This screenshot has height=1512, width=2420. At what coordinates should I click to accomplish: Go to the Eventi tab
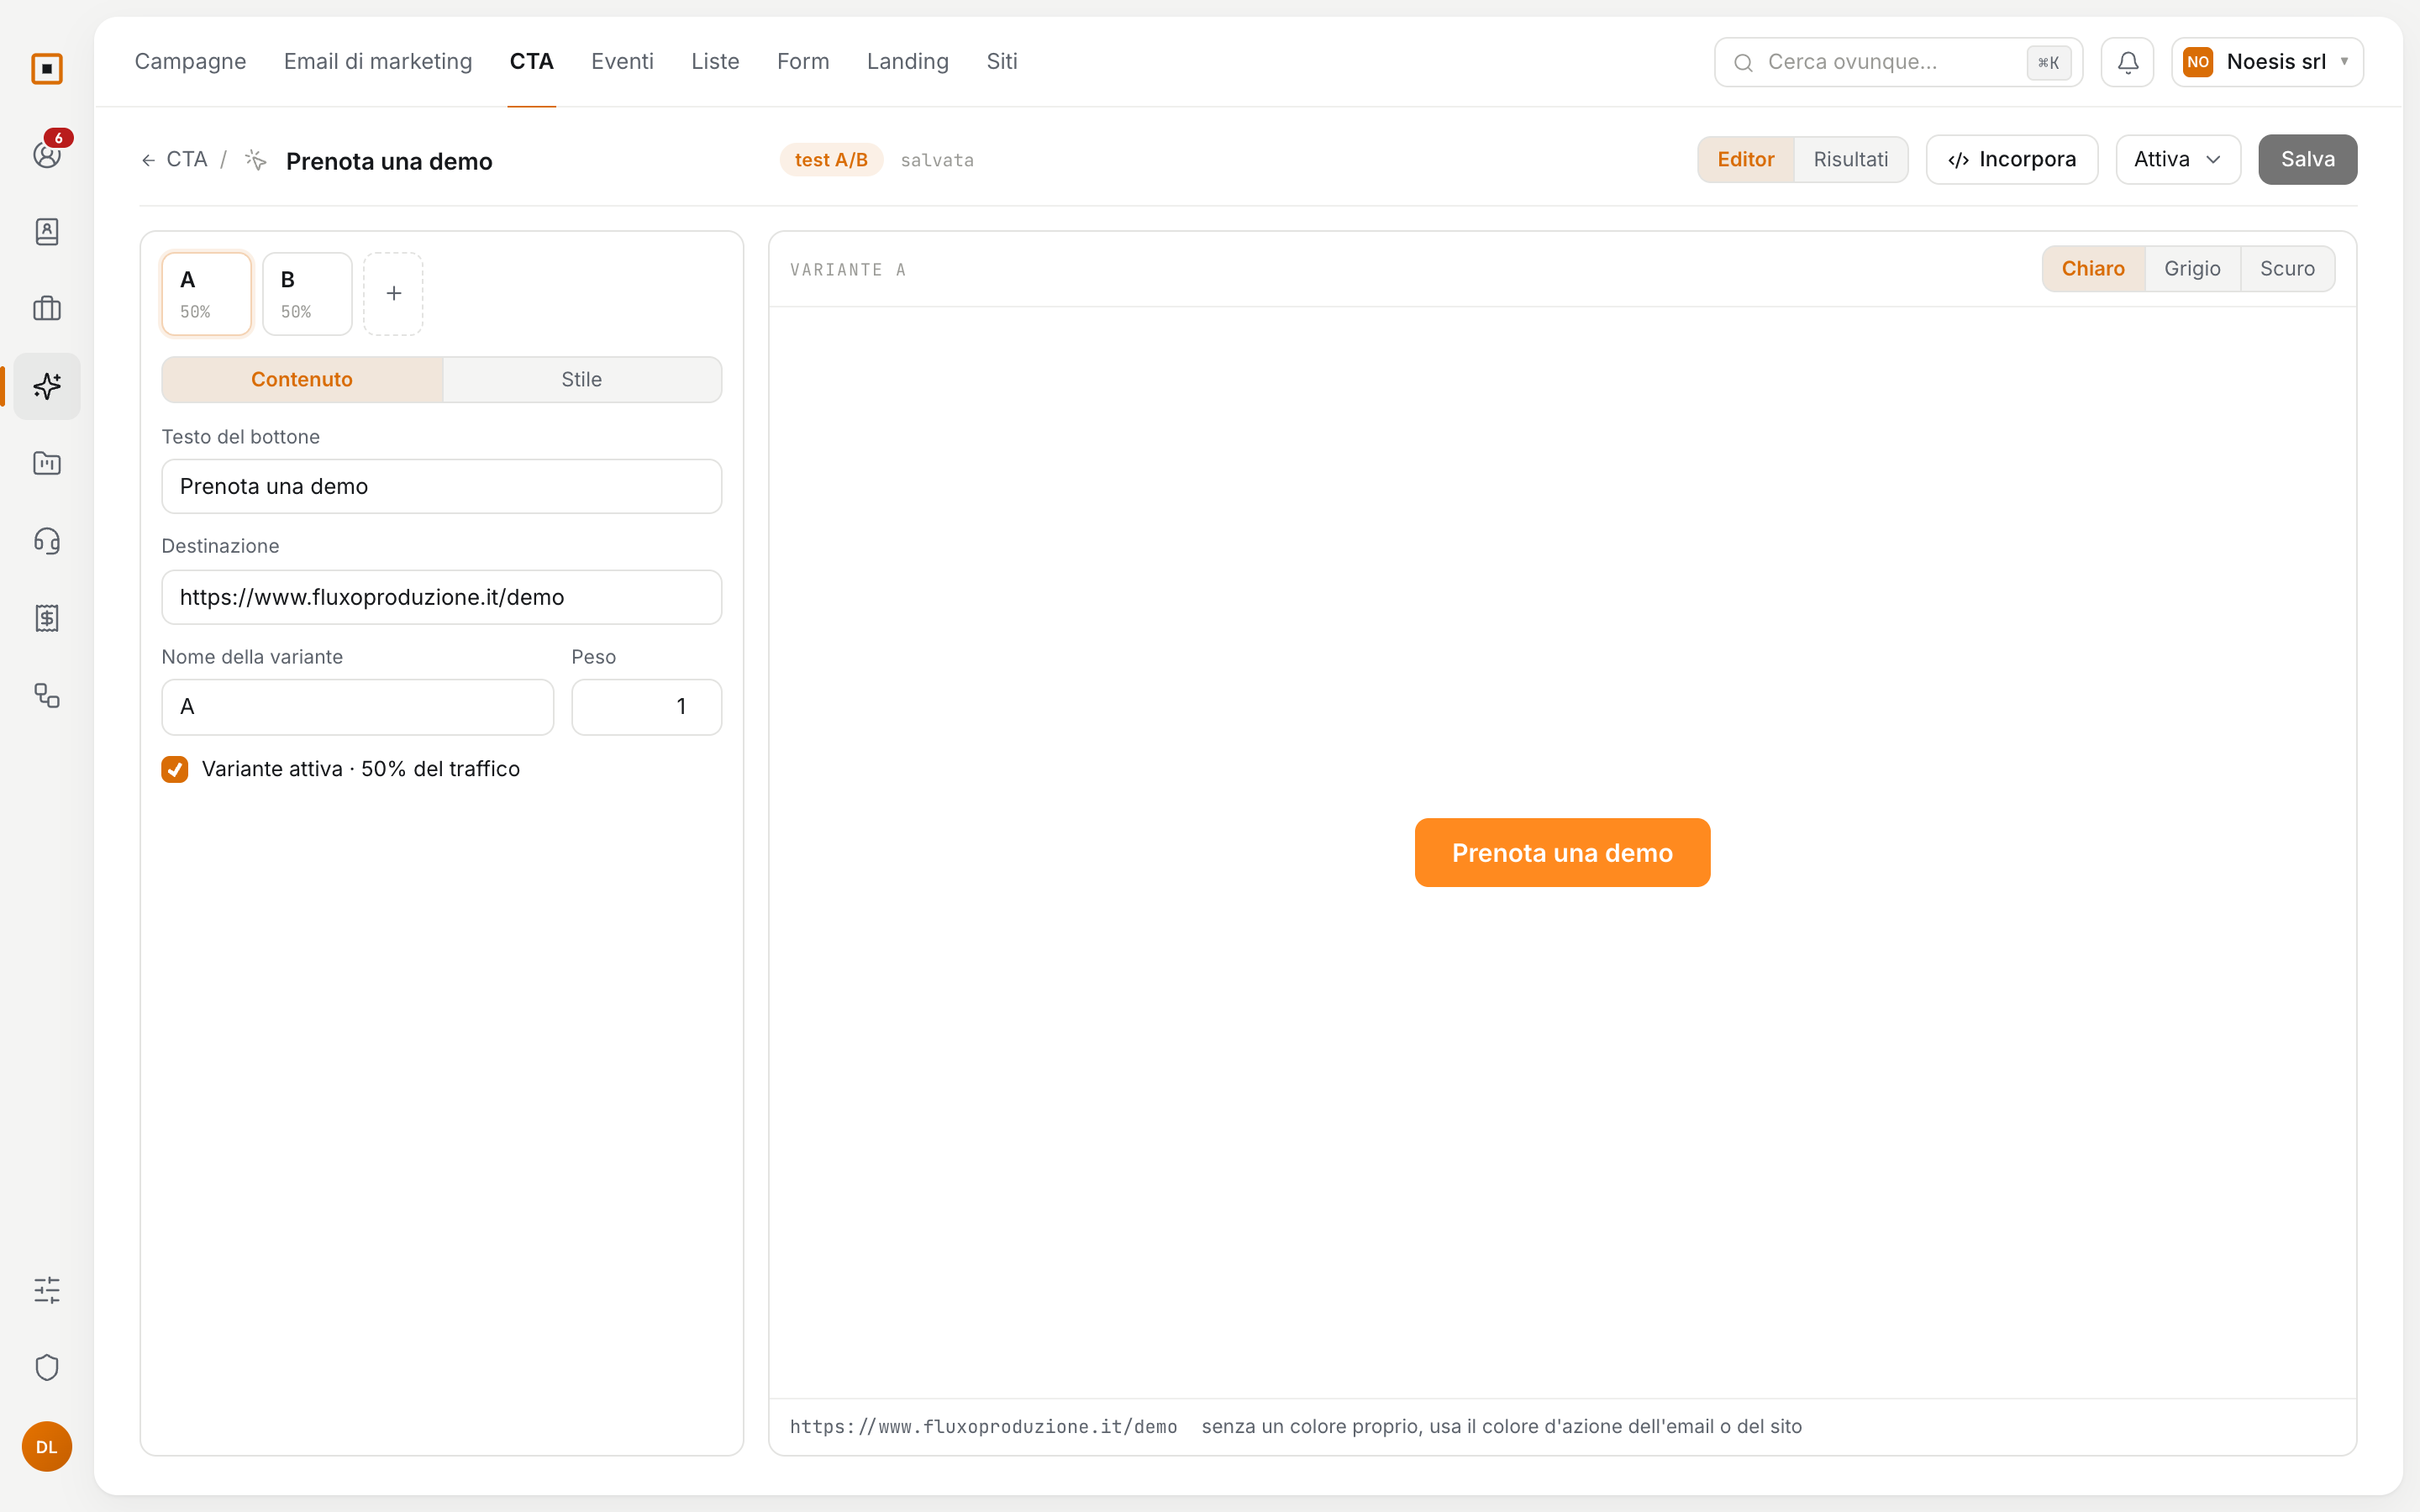point(622,62)
